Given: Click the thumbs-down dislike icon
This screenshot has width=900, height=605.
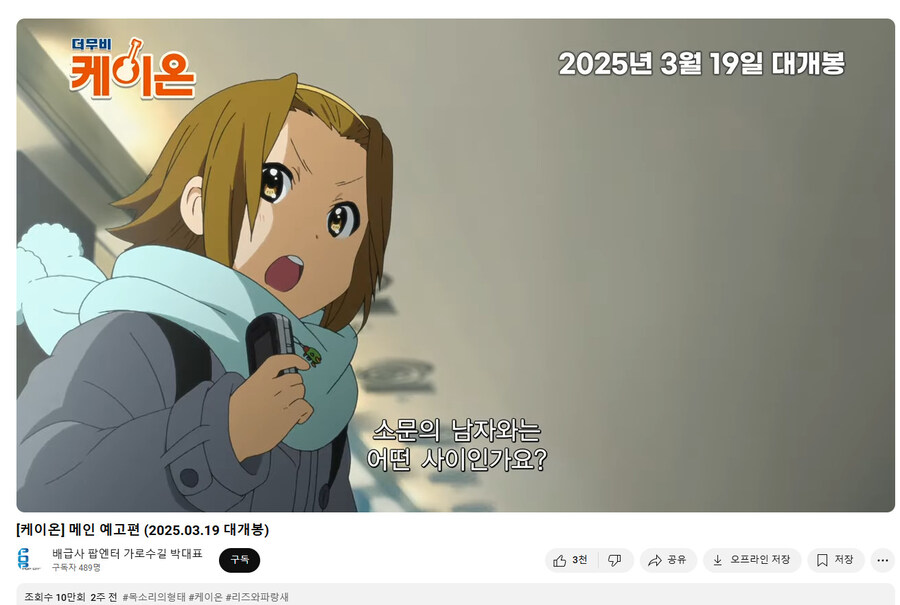Looking at the screenshot, I should (615, 560).
